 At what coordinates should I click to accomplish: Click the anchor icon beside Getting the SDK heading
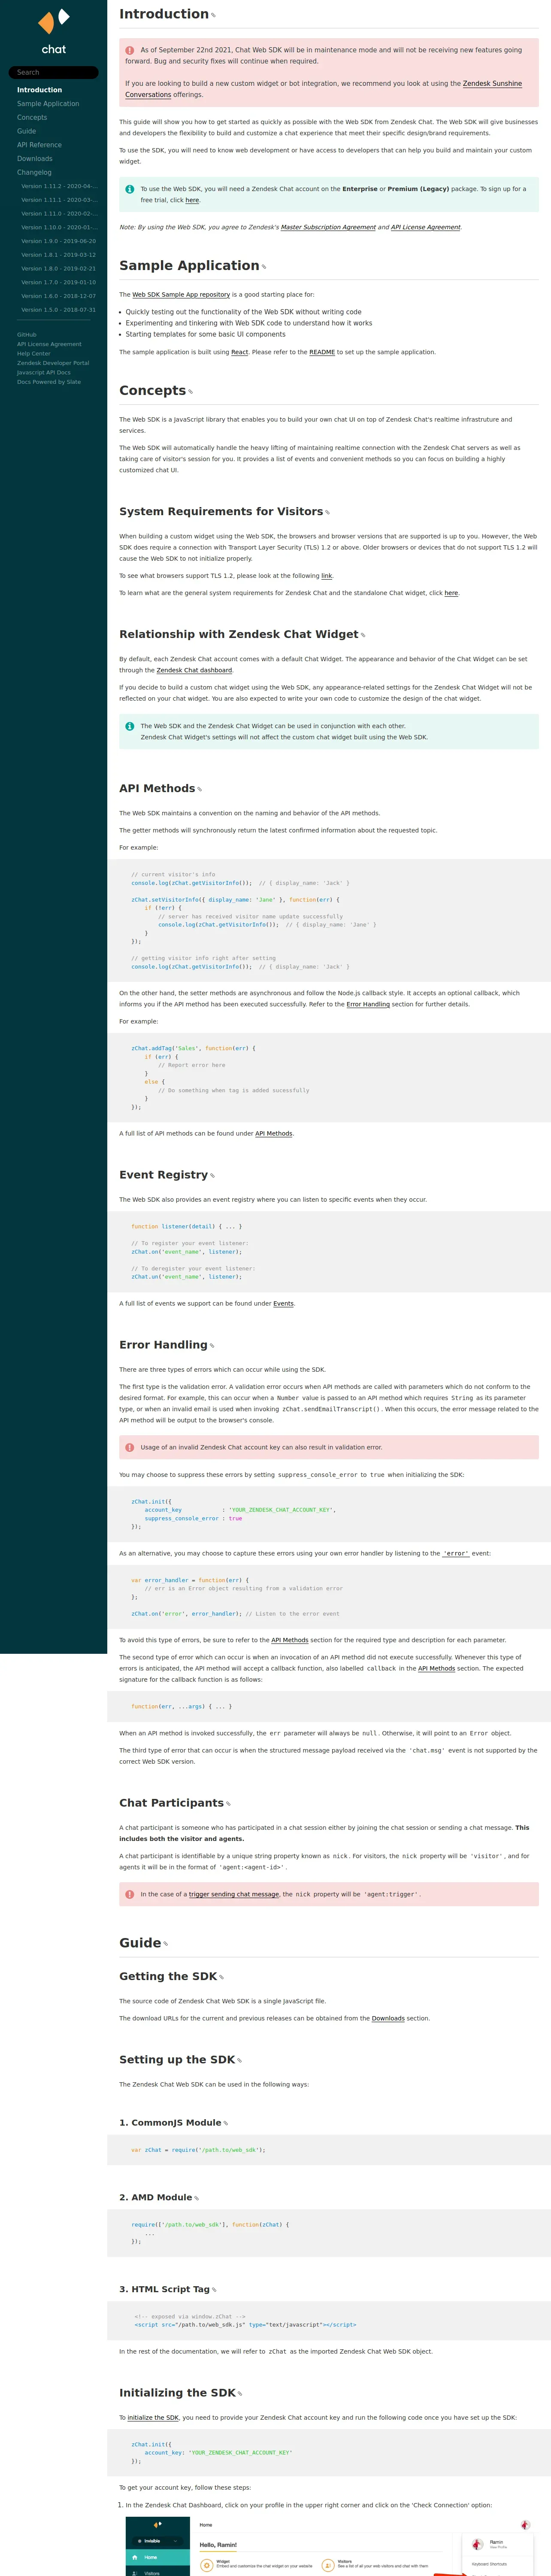coord(222,1977)
